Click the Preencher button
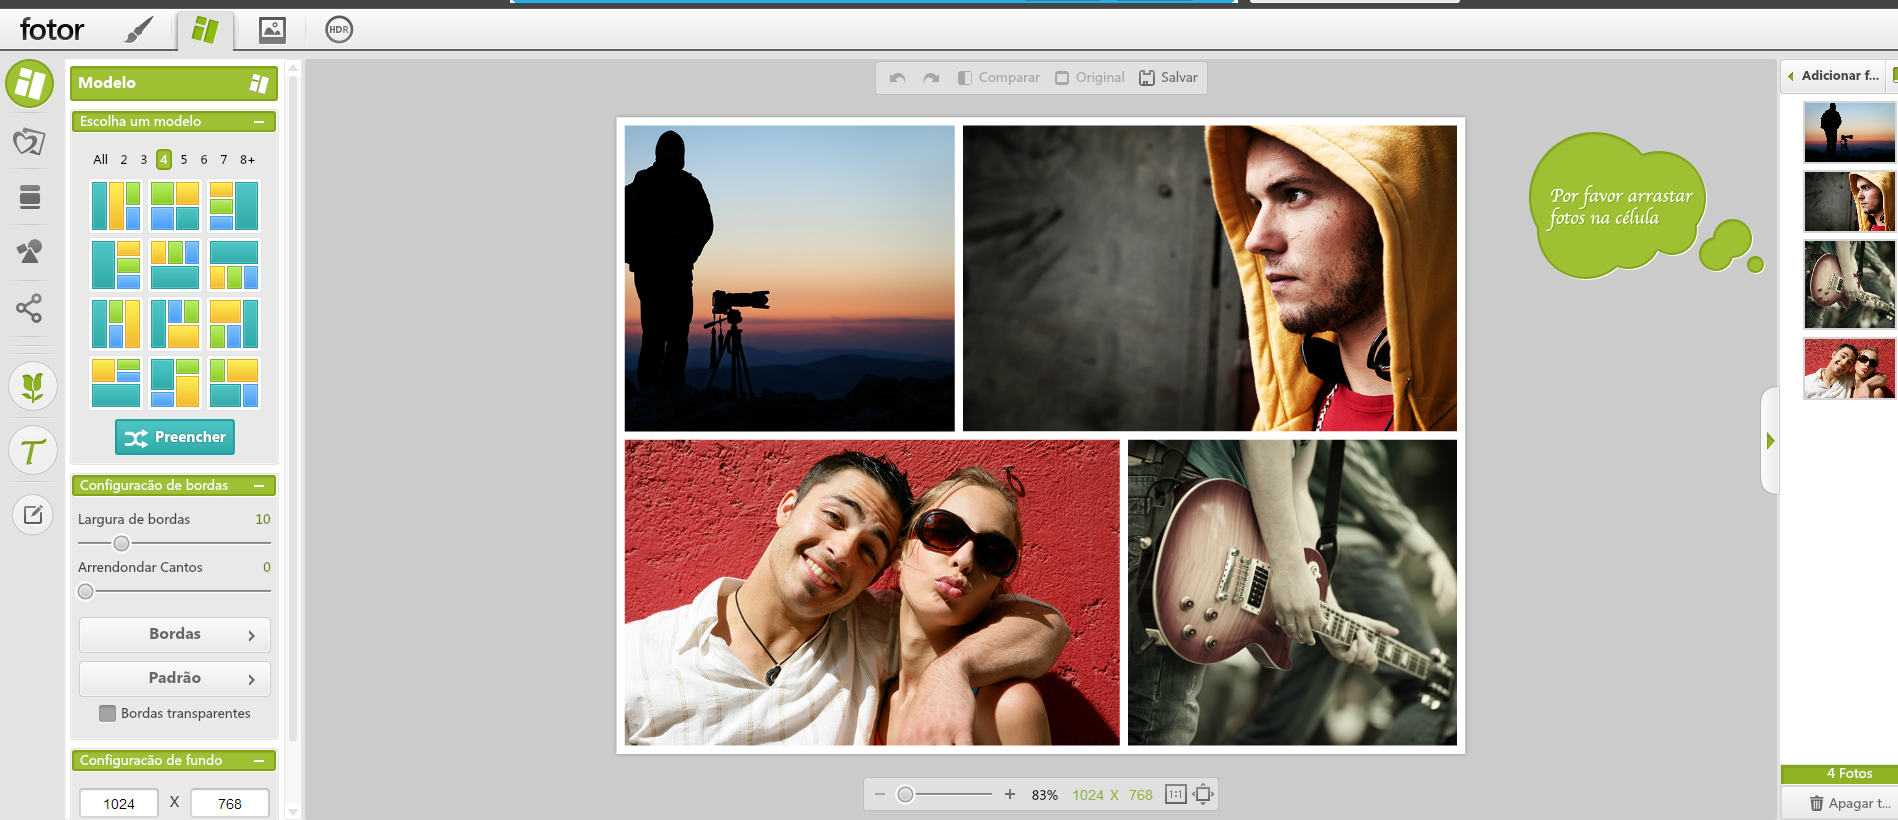The height and width of the screenshot is (820, 1898). click(175, 437)
